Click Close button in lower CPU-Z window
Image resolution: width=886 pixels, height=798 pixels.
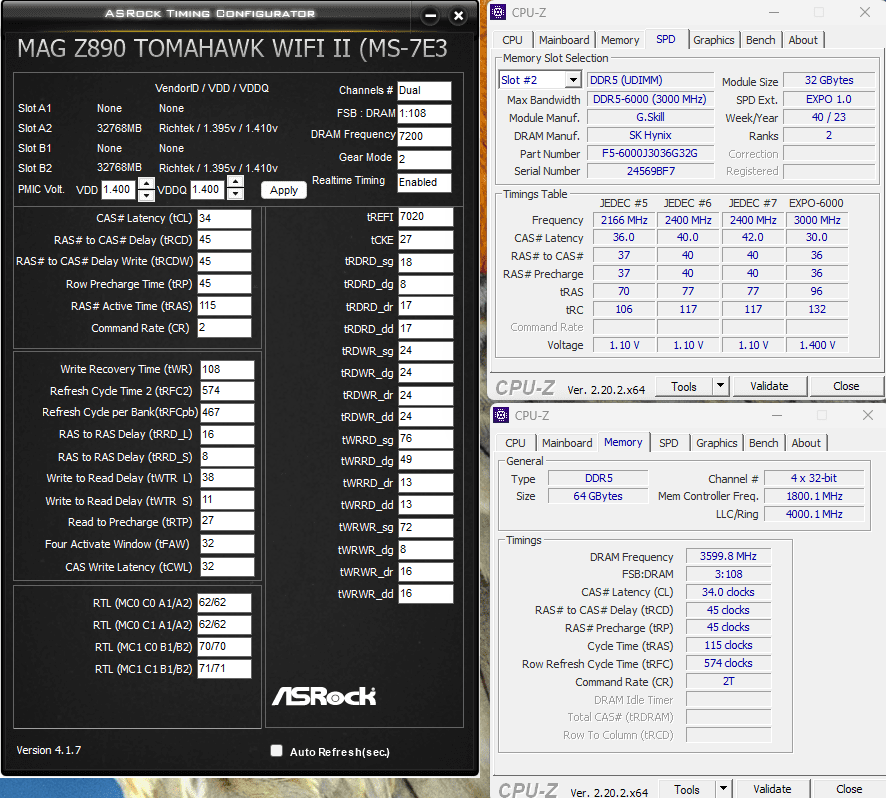pyautogui.click(x=849, y=789)
